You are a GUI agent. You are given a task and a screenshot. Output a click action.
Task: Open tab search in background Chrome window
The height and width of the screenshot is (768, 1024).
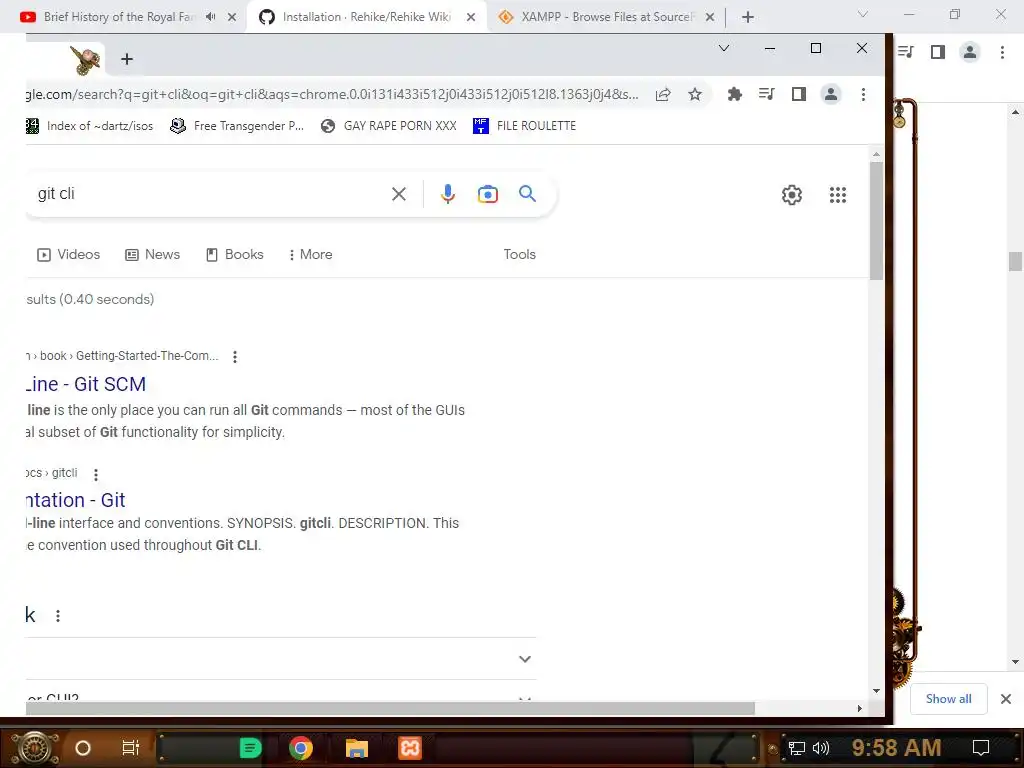(x=863, y=14)
